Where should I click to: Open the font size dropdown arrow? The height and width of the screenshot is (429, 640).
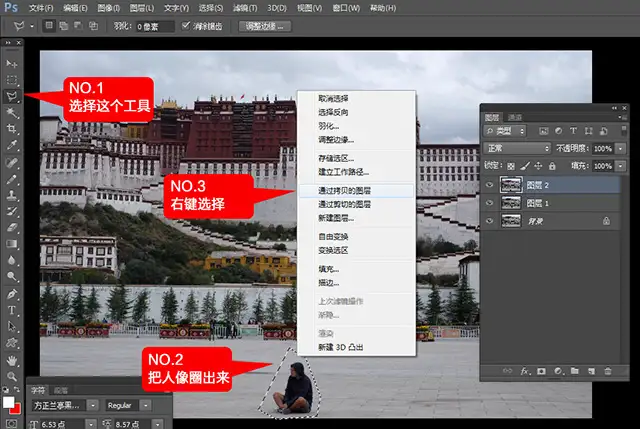click(91, 425)
